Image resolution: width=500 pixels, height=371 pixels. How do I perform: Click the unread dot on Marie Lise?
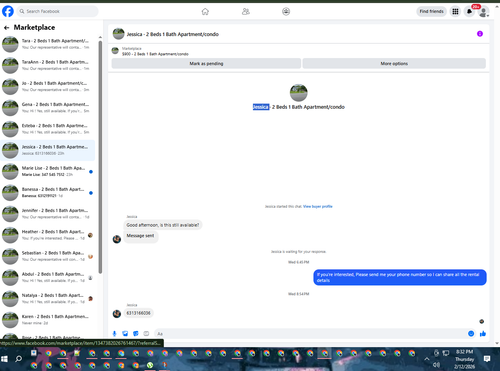click(91, 172)
